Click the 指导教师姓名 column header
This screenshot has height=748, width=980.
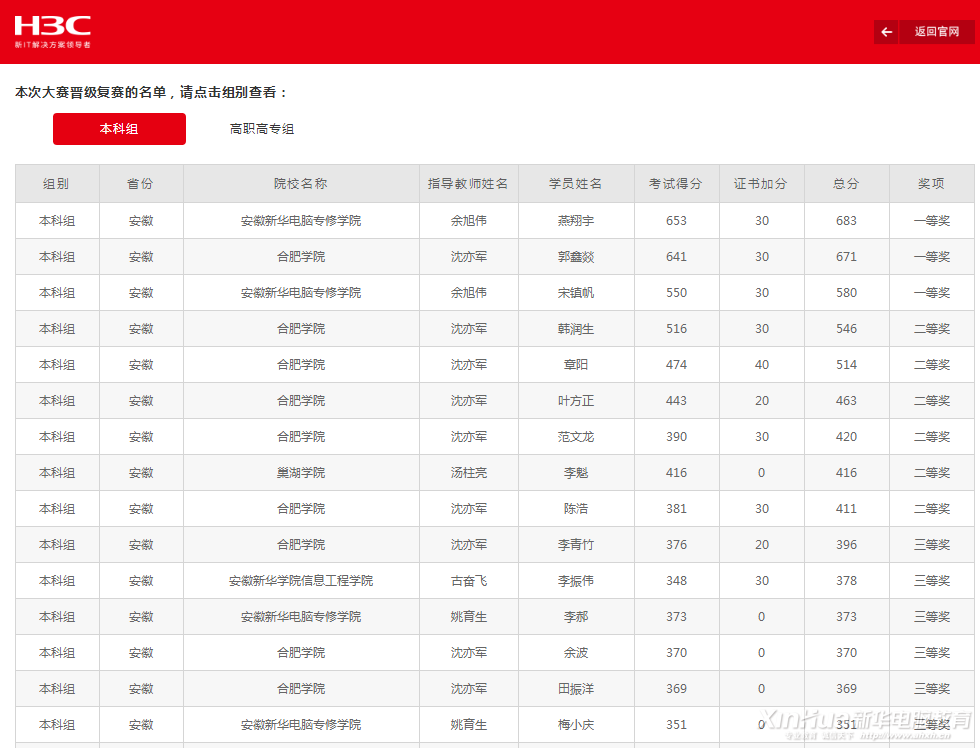point(468,184)
